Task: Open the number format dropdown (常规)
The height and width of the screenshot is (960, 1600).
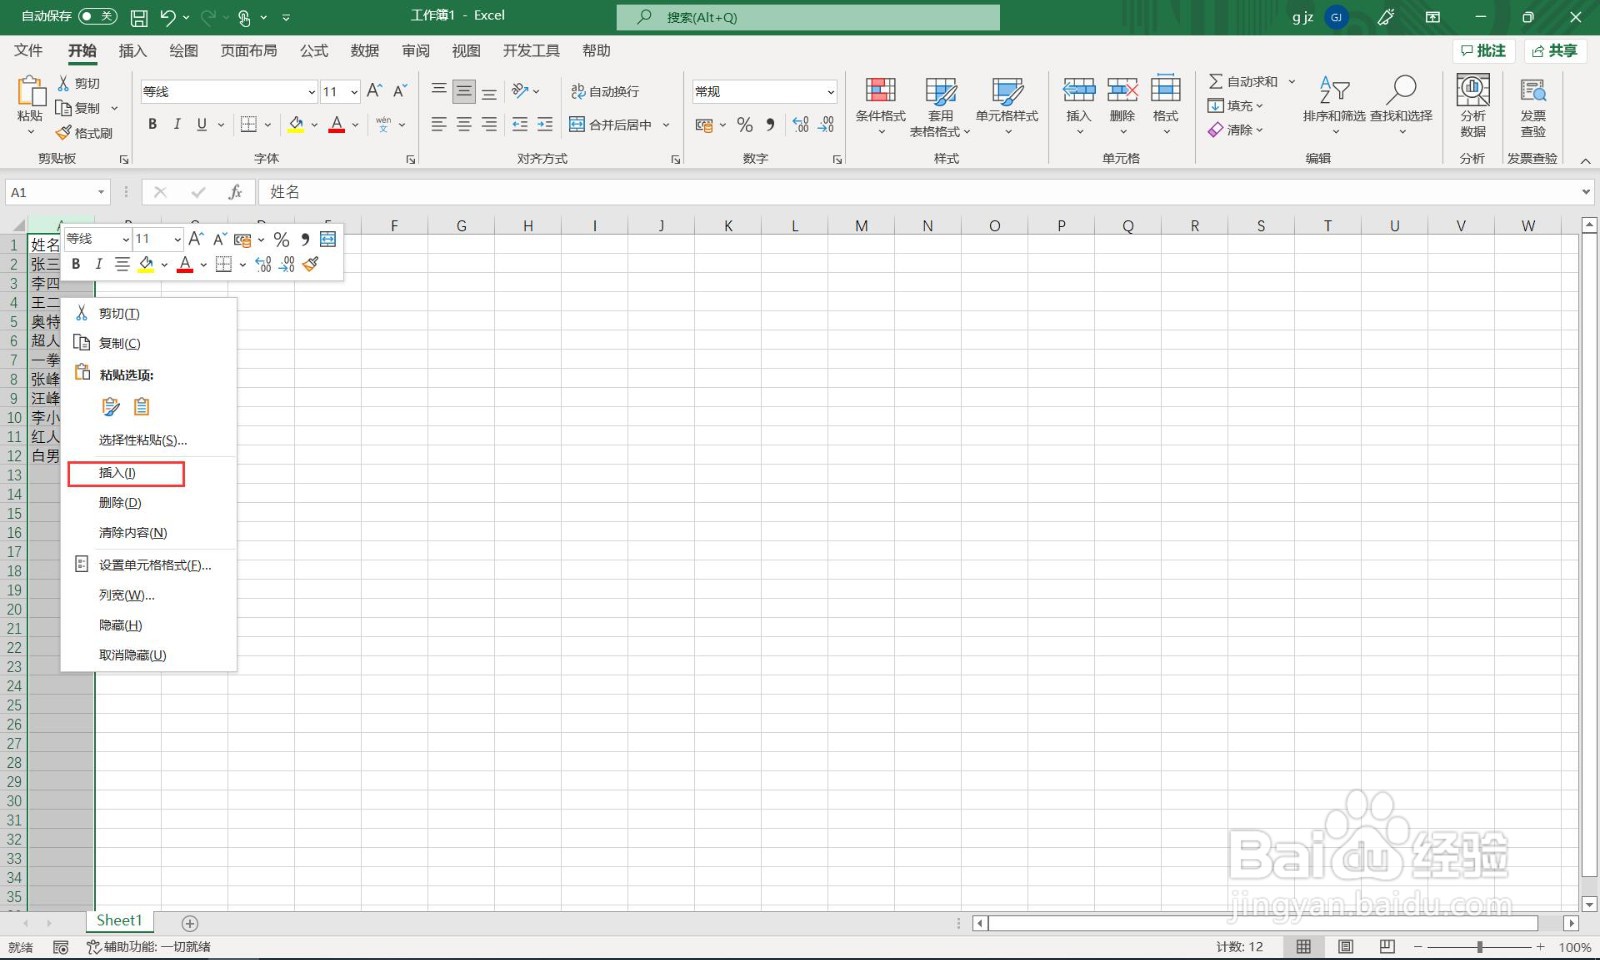Action: (x=830, y=92)
